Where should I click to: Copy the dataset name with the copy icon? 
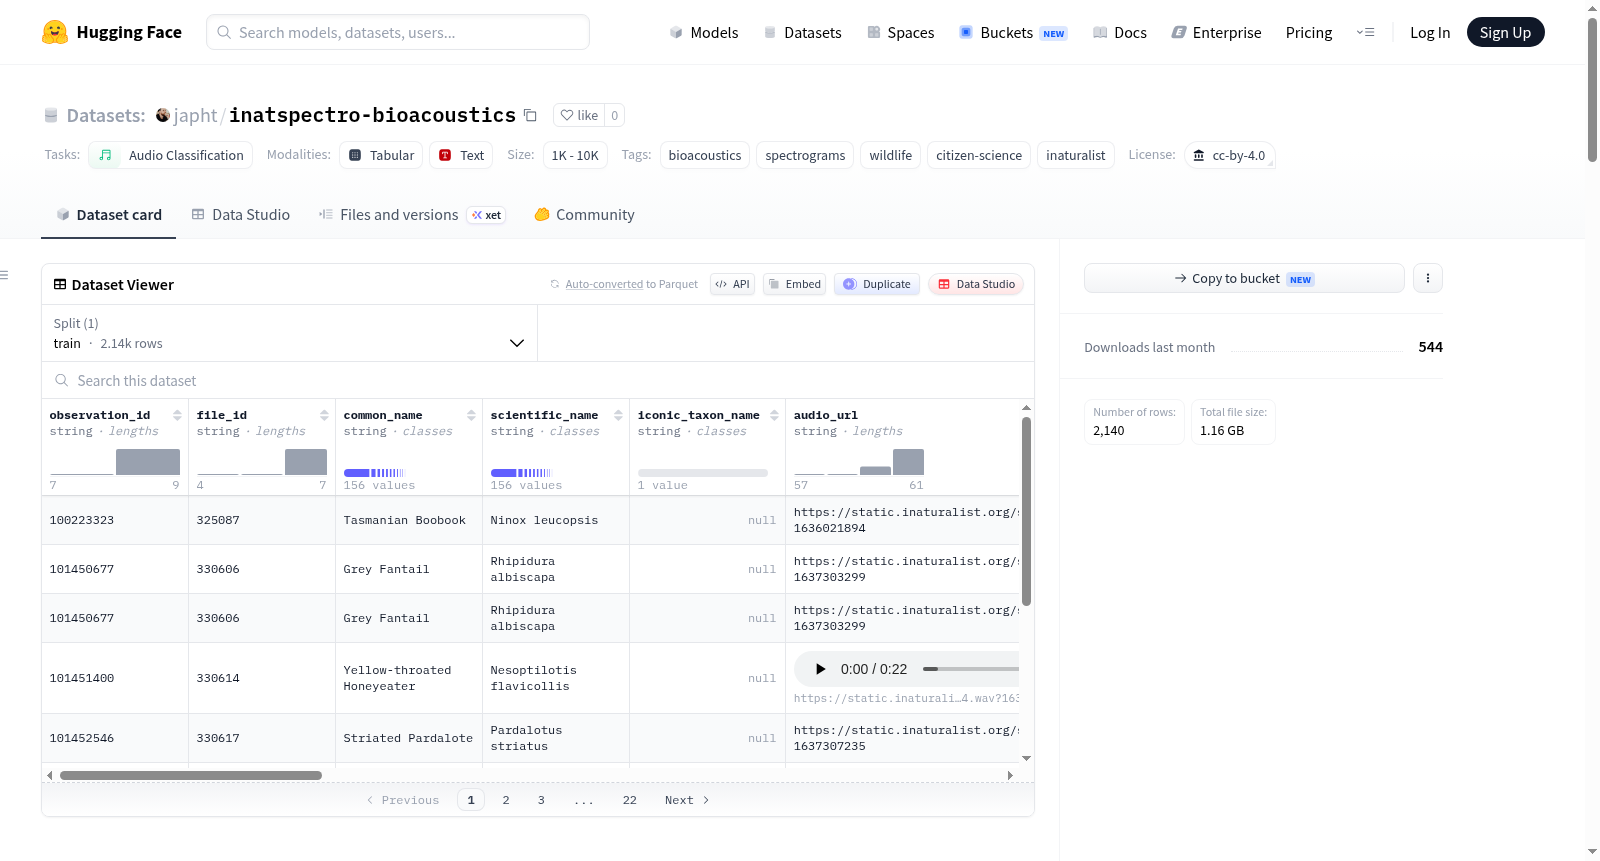click(x=530, y=115)
